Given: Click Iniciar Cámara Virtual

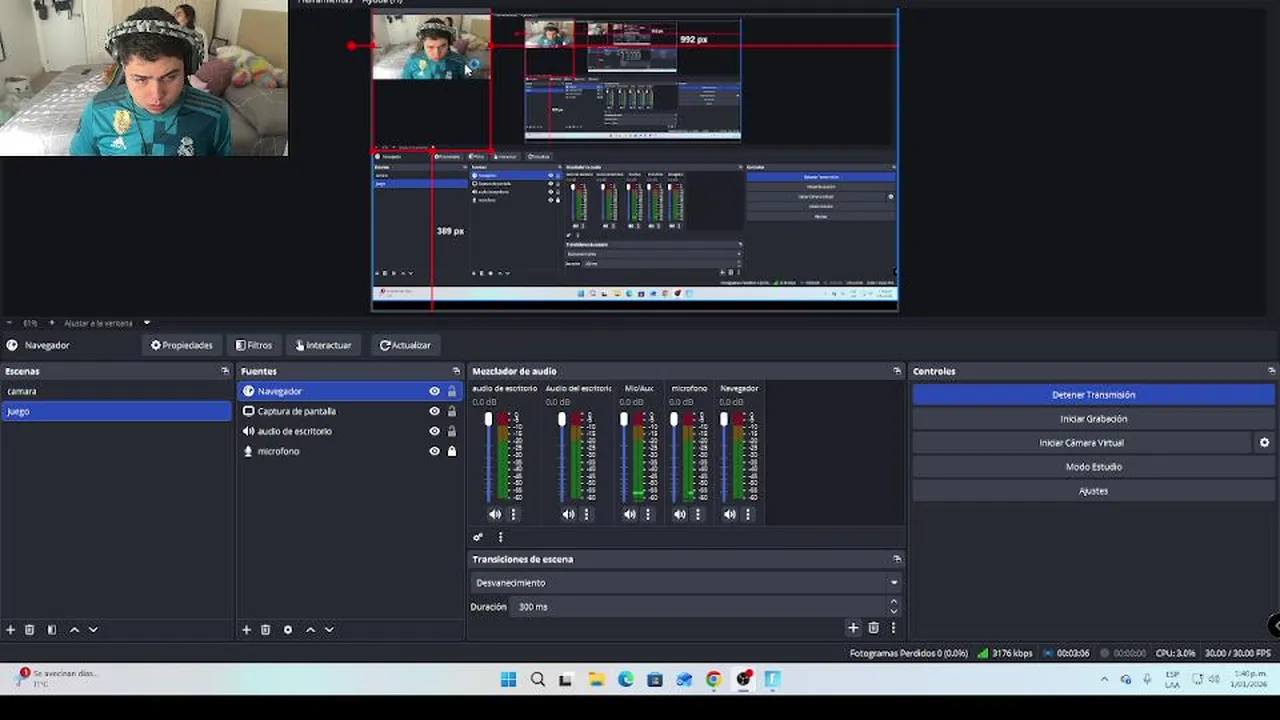Looking at the screenshot, I should tap(1081, 443).
